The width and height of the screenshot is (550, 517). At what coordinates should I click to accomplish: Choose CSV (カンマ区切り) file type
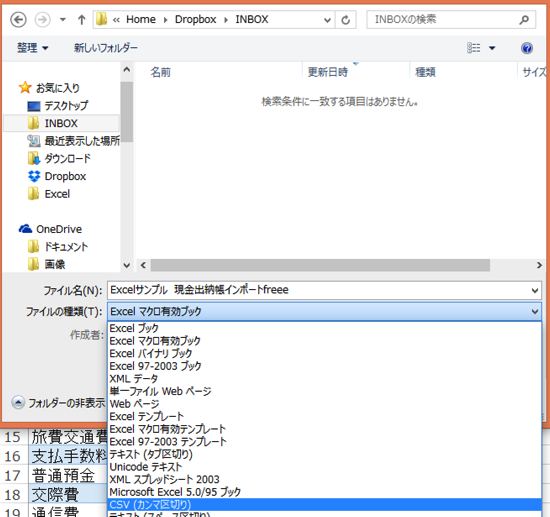tap(324, 504)
